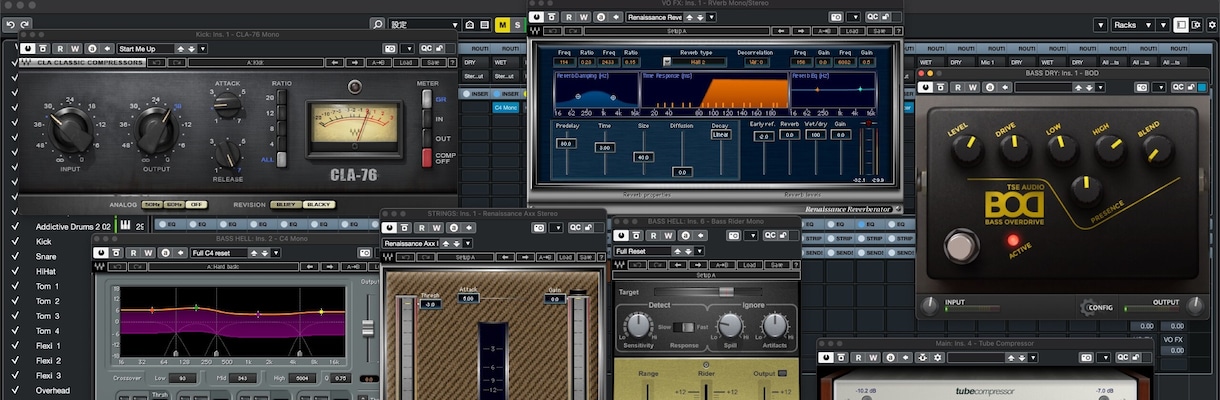Take snapshot with CLA-76 camera icon
Viewport: 1220px width, 400px height.
[x=389, y=48]
